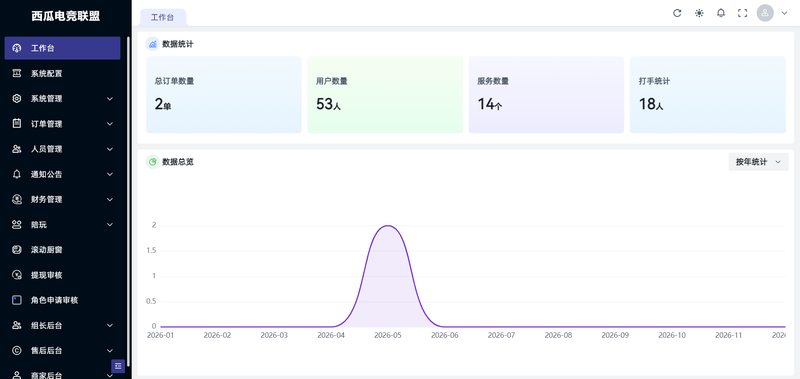
Task: Click the 1.5 y-axis value
Action: (151, 250)
